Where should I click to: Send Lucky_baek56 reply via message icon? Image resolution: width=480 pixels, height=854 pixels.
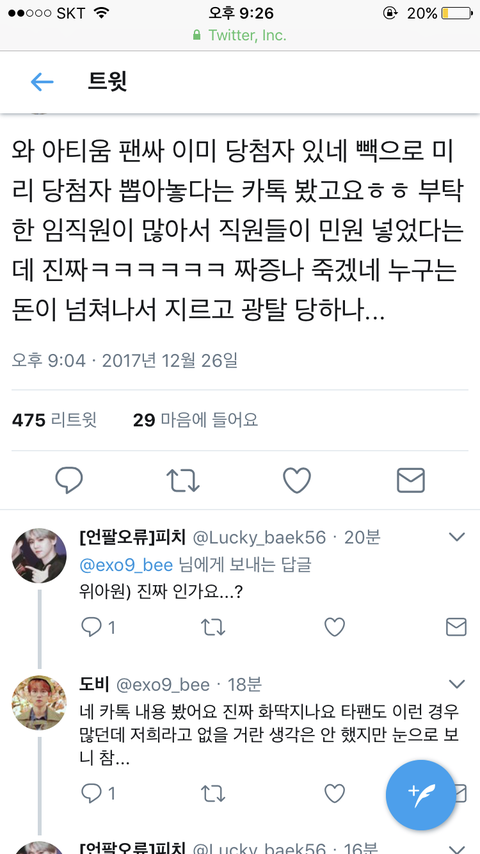pos(456,627)
